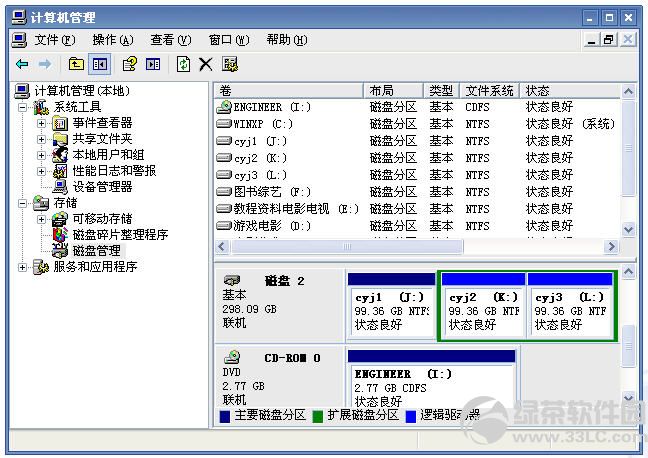Expand the 服务和应用程序 node
The height and width of the screenshot is (458, 648).
coord(23,267)
